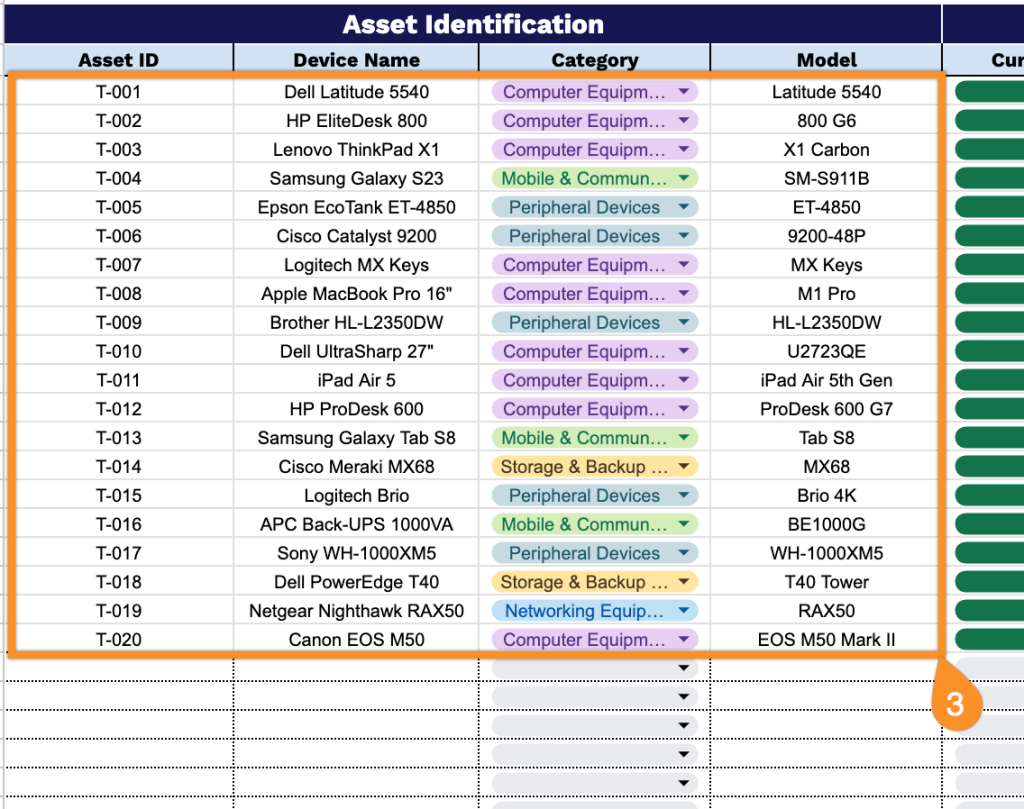This screenshot has height=809, width=1024.
Task: Open the Category dropdown for Dell PowerEdge T40
Action: point(684,582)
